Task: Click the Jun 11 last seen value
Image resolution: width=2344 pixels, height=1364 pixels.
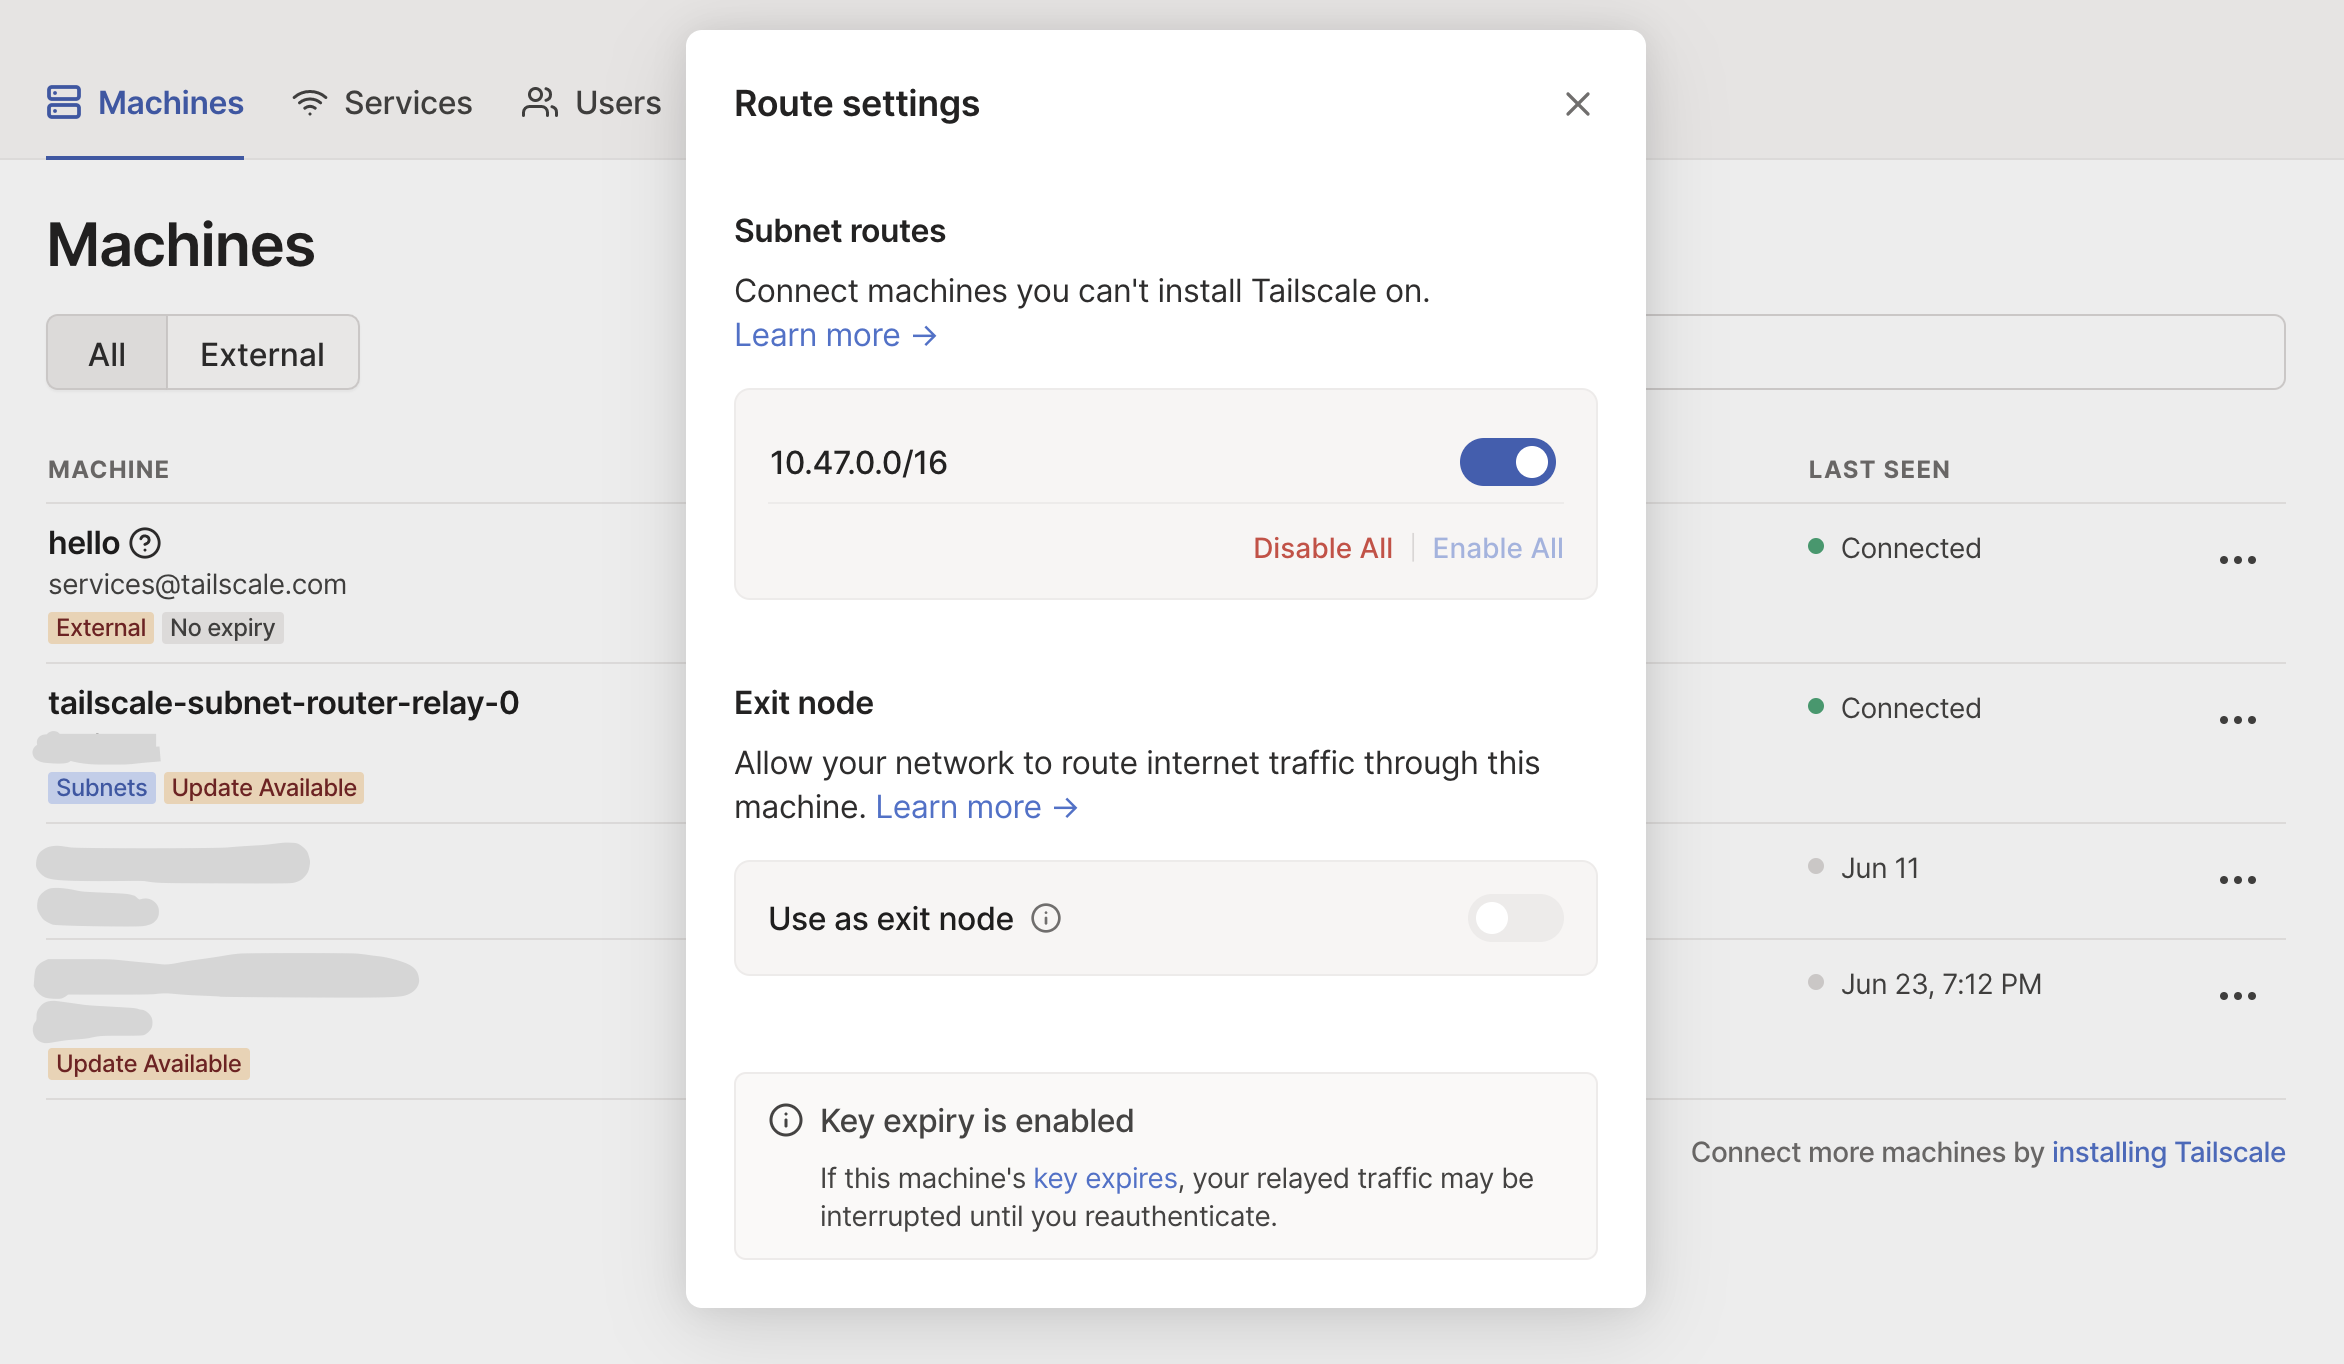Action: (1880, 868)
